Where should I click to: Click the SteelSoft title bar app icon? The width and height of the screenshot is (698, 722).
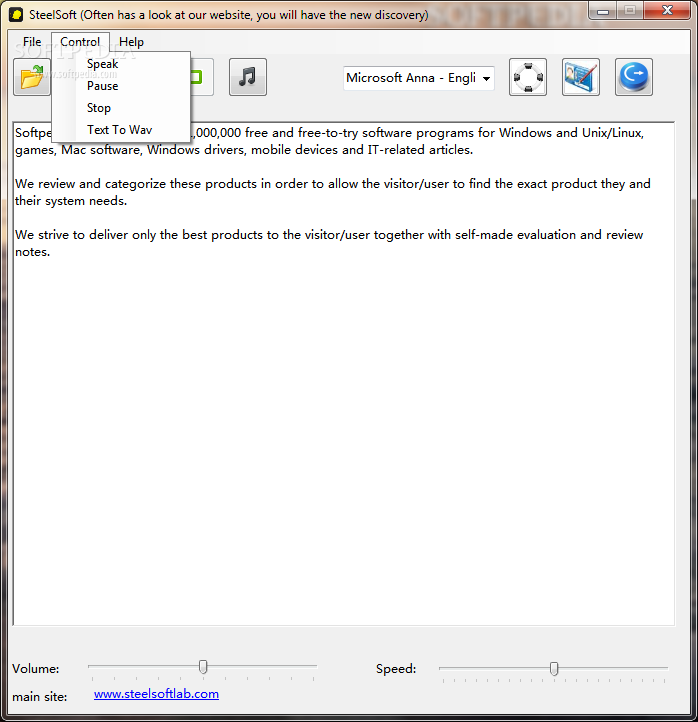(16, 15)
